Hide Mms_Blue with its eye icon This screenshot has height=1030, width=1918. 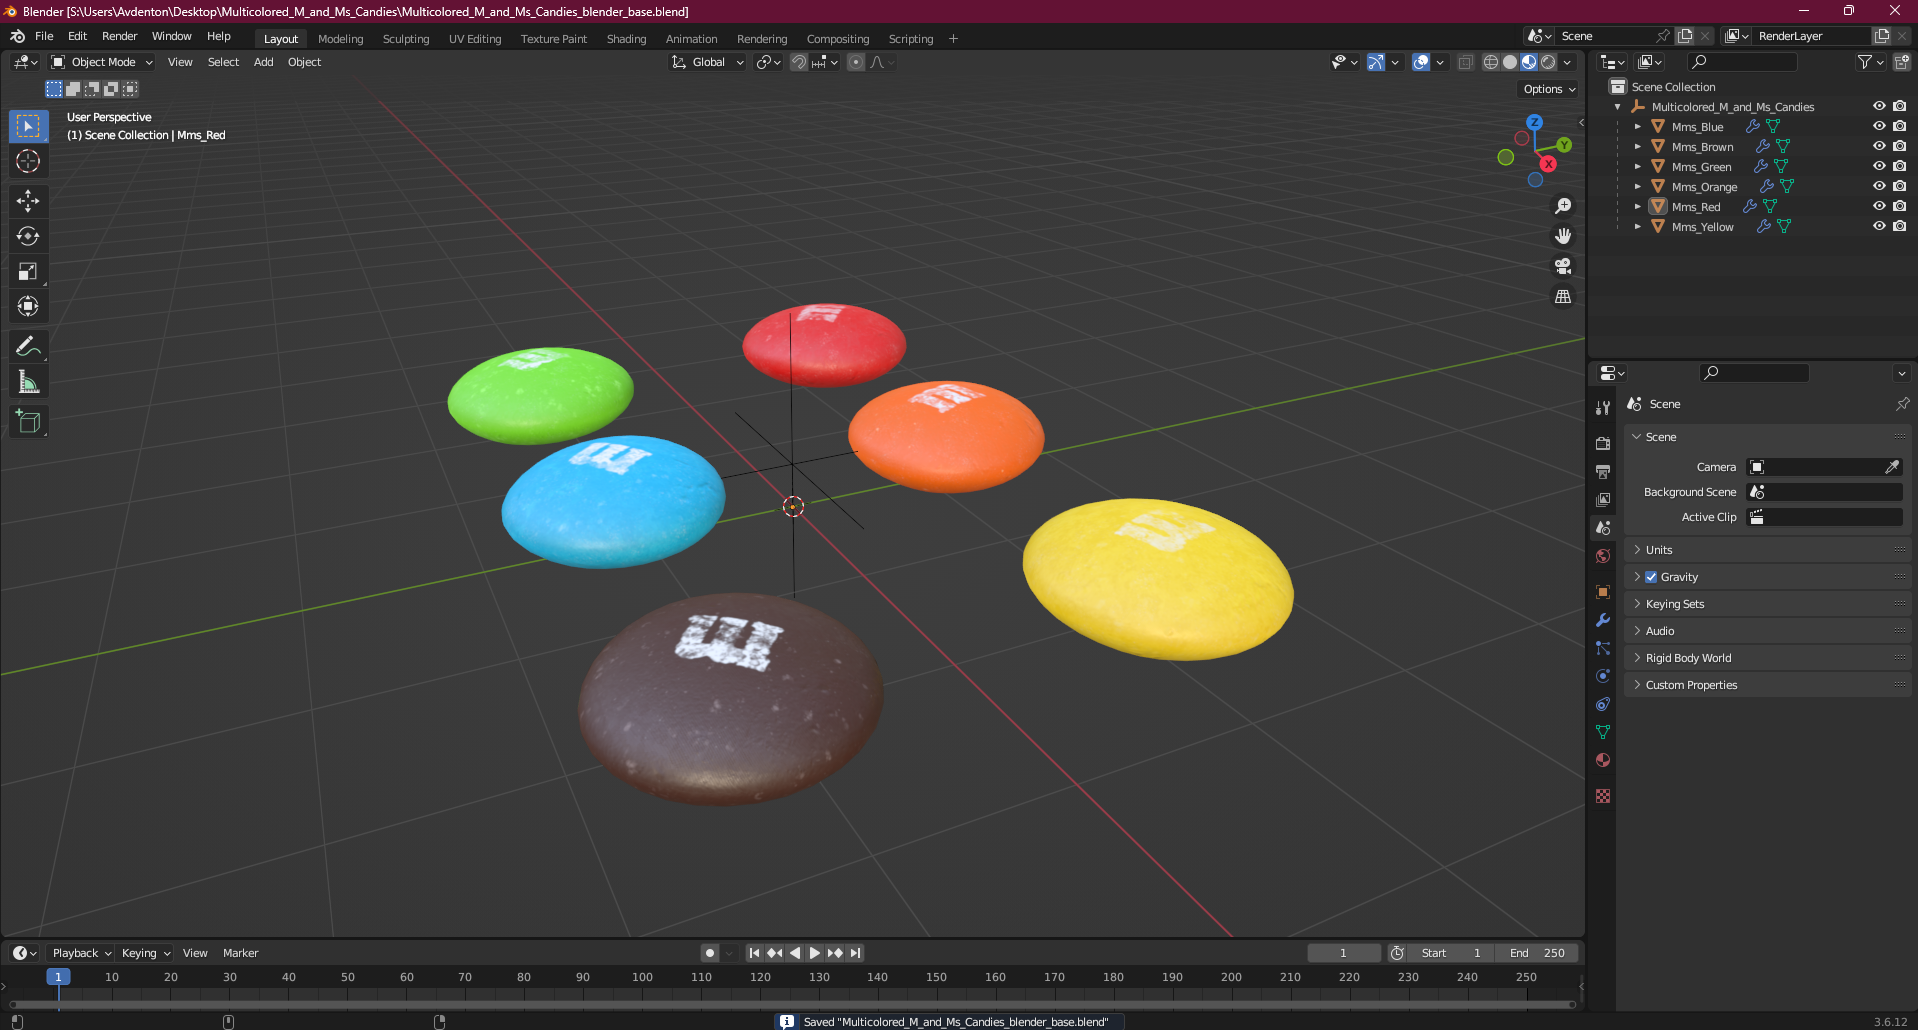coord(1879,126)
